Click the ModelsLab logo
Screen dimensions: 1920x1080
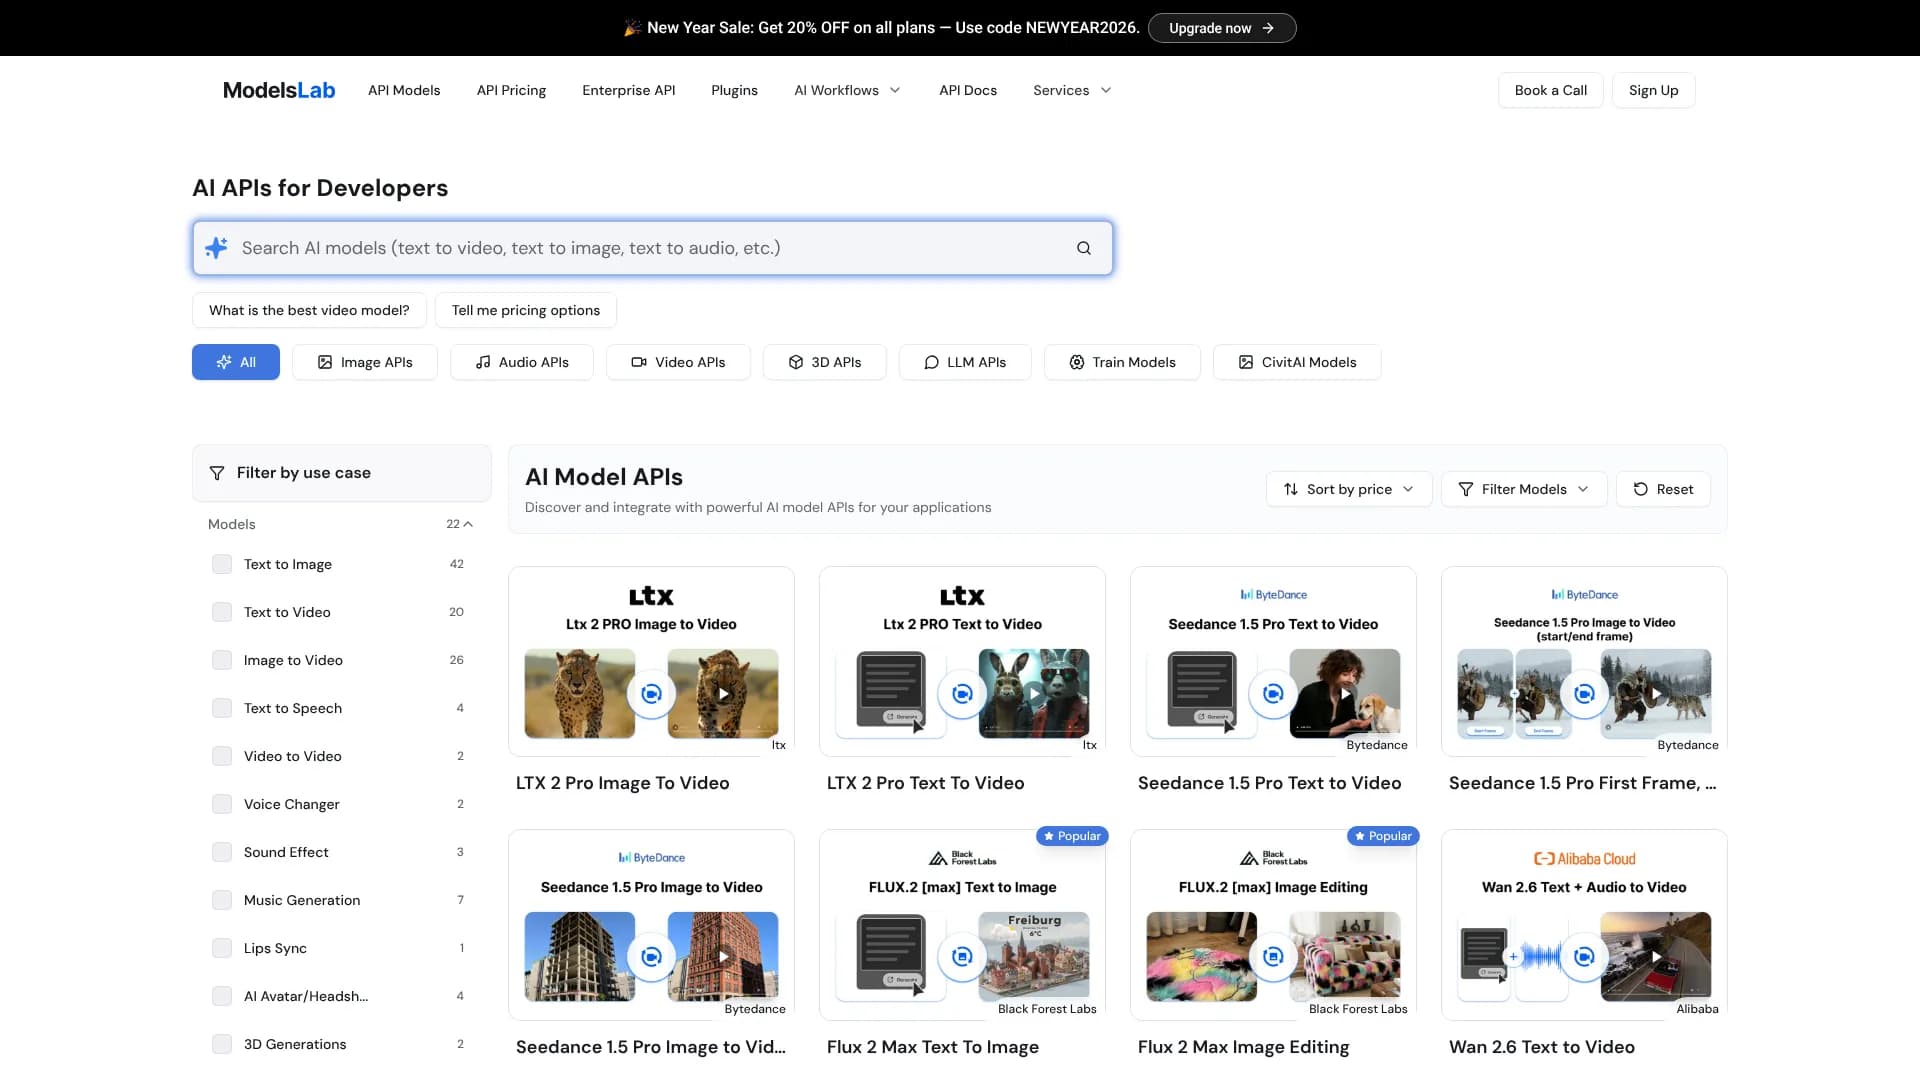coord(279,90)
